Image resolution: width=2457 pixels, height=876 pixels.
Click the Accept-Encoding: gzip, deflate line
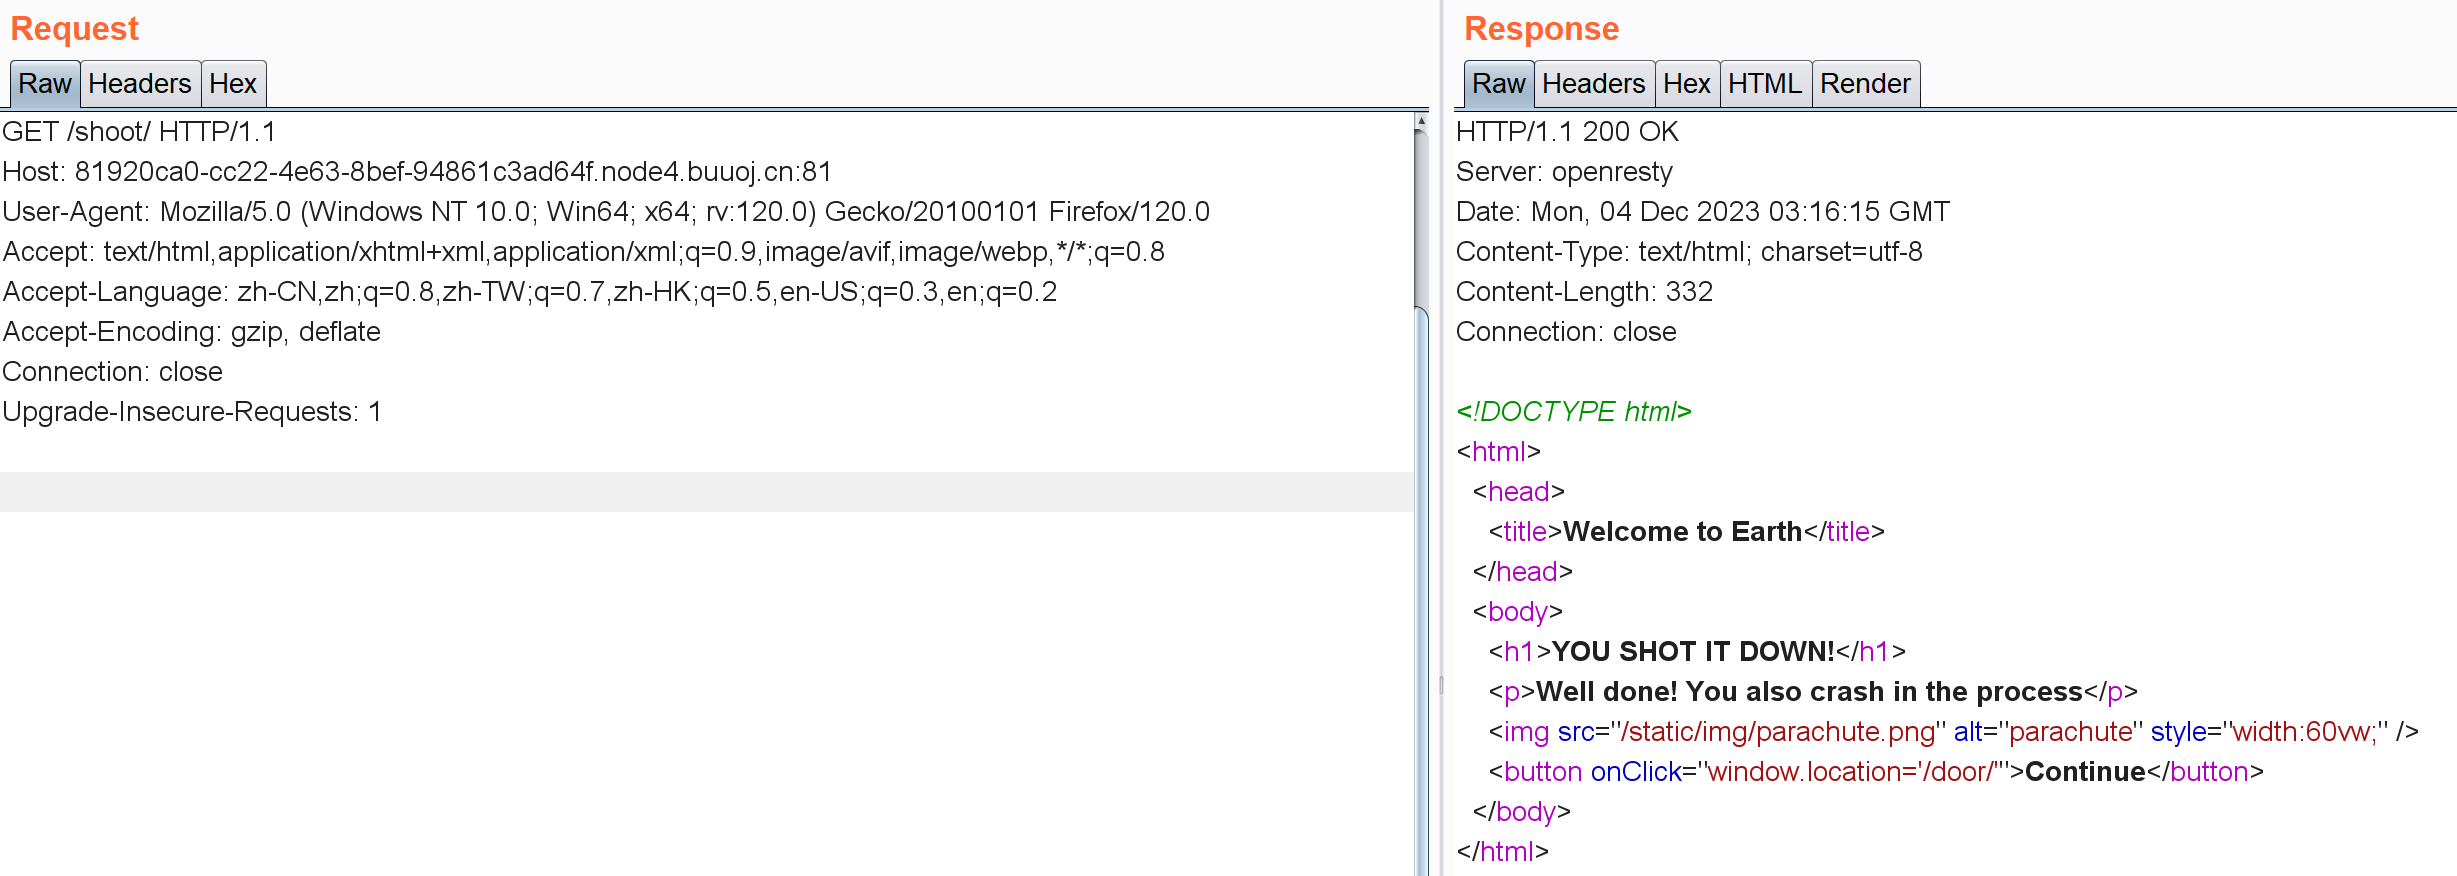point(191,332)
